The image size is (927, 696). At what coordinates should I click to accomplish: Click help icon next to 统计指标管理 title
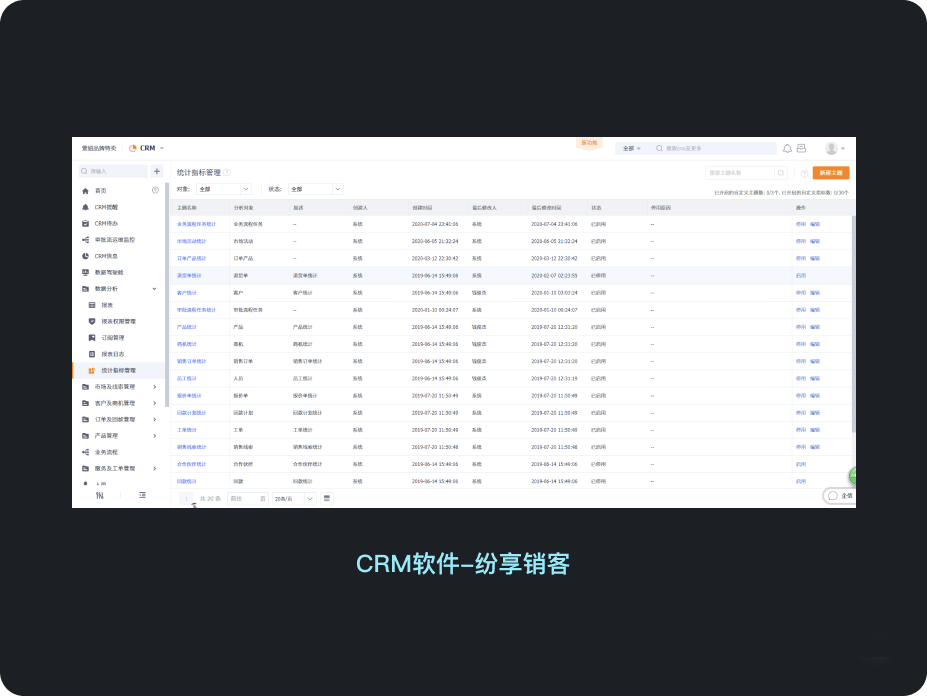[x=227, y=173]
